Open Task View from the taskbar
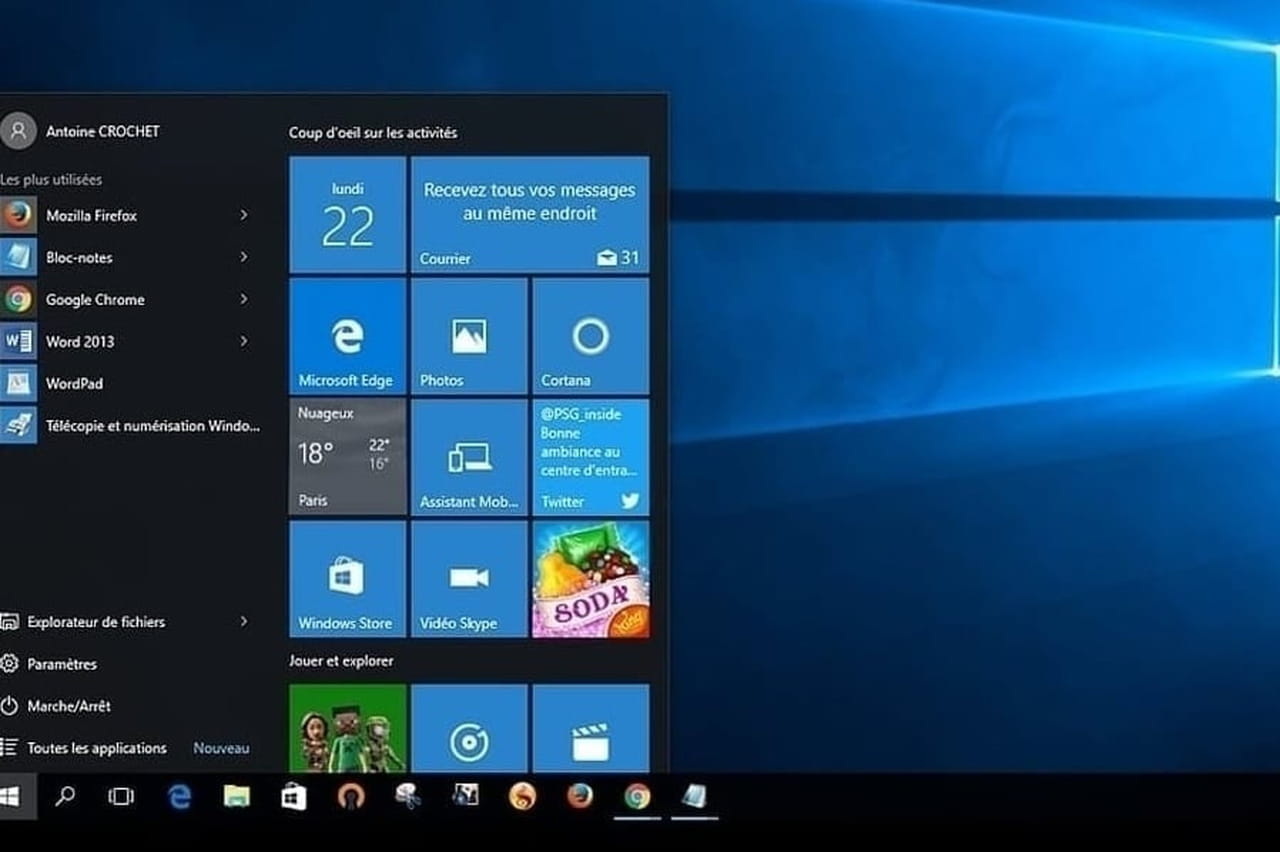 point(121,796)
